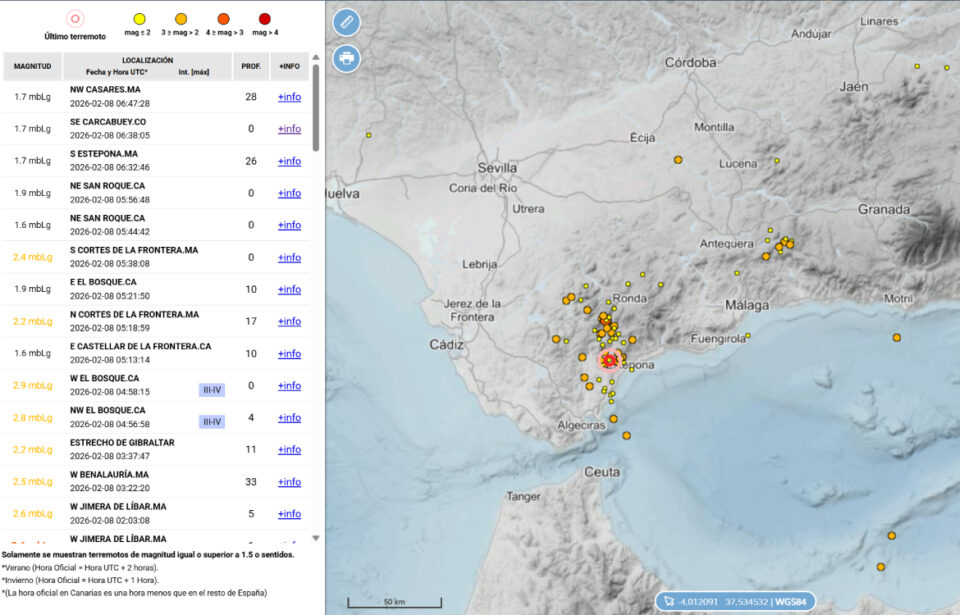This screenshot has width=960, height=615.
Task: Open +info for NW CASARES.MA earthquake
Action: (x=289, y=97)
